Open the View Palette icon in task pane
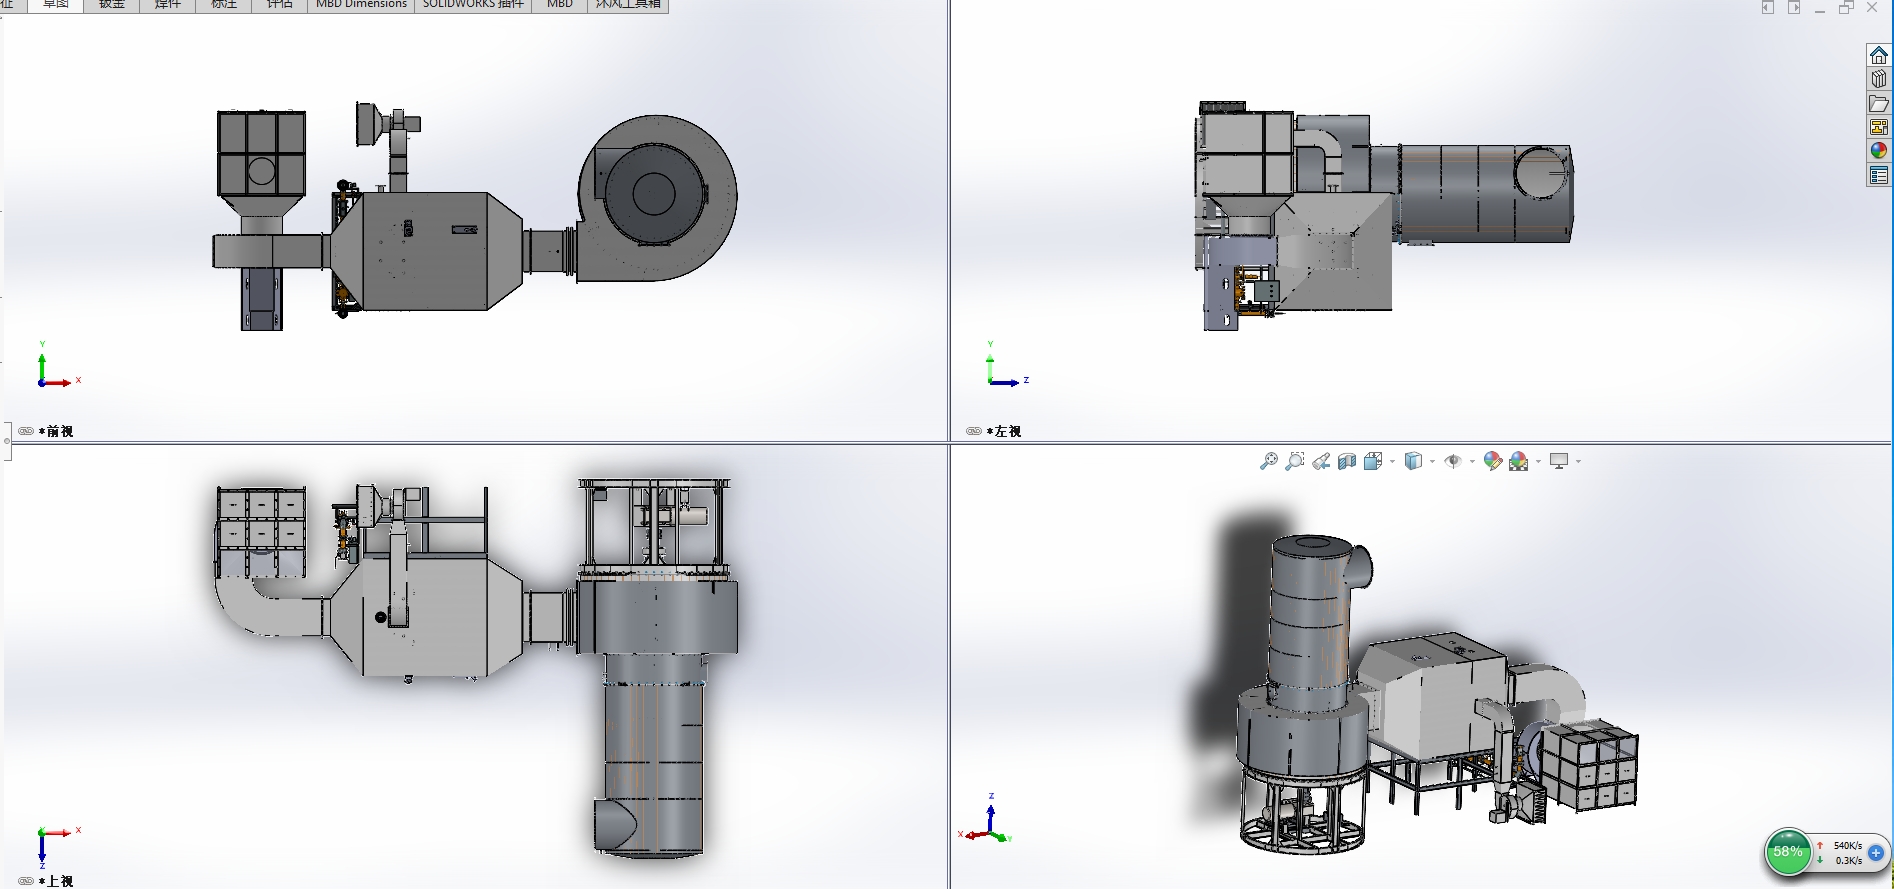This screenshot has height=889, width=1894. (x=1879, y=127)
